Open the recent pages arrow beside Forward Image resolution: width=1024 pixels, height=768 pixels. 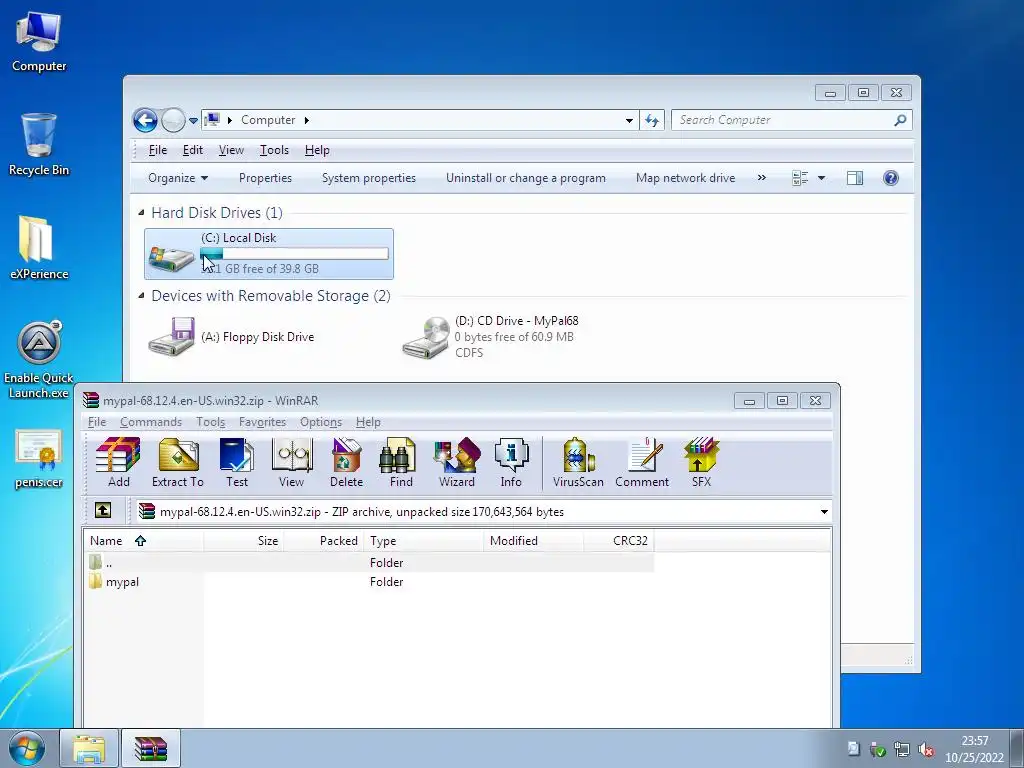[x=193, y=121]
